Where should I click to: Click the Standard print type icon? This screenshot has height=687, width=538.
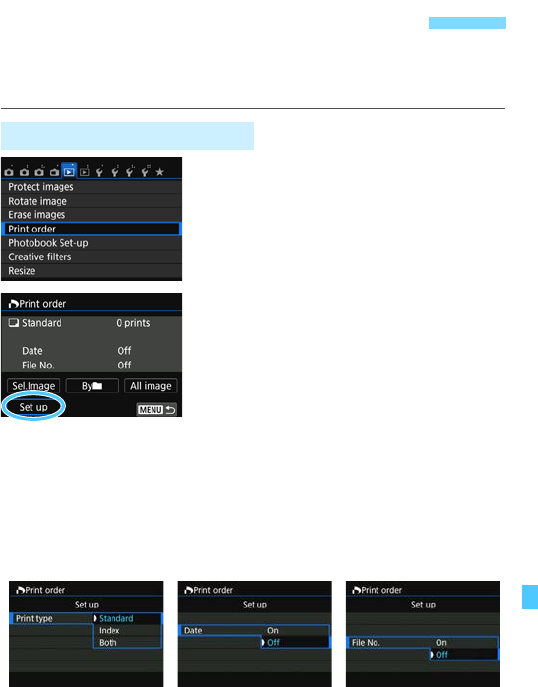tap(14, 323)
